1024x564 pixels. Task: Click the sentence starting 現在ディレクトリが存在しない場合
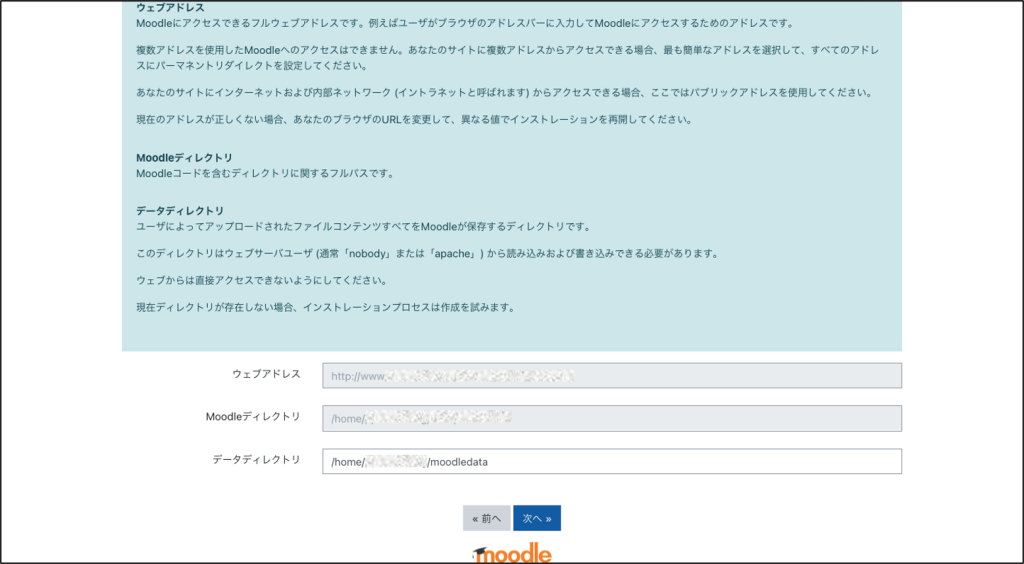pyautogui.click(x=326, y=307)
